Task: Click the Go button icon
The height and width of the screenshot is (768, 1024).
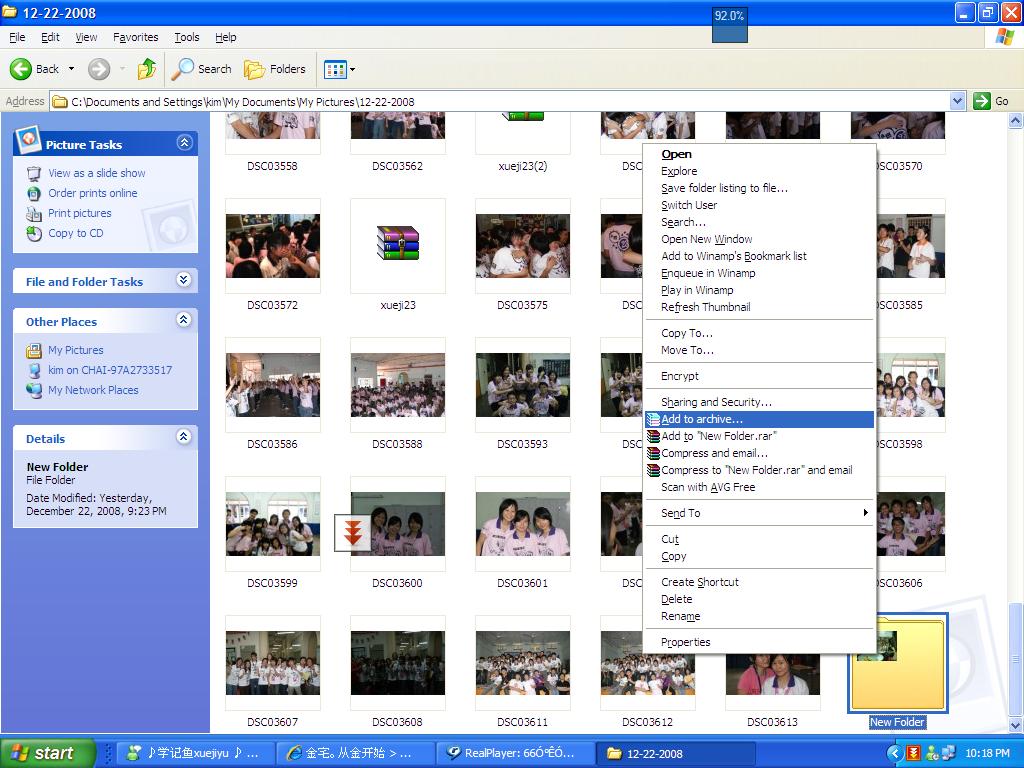Action: (982, 101)
